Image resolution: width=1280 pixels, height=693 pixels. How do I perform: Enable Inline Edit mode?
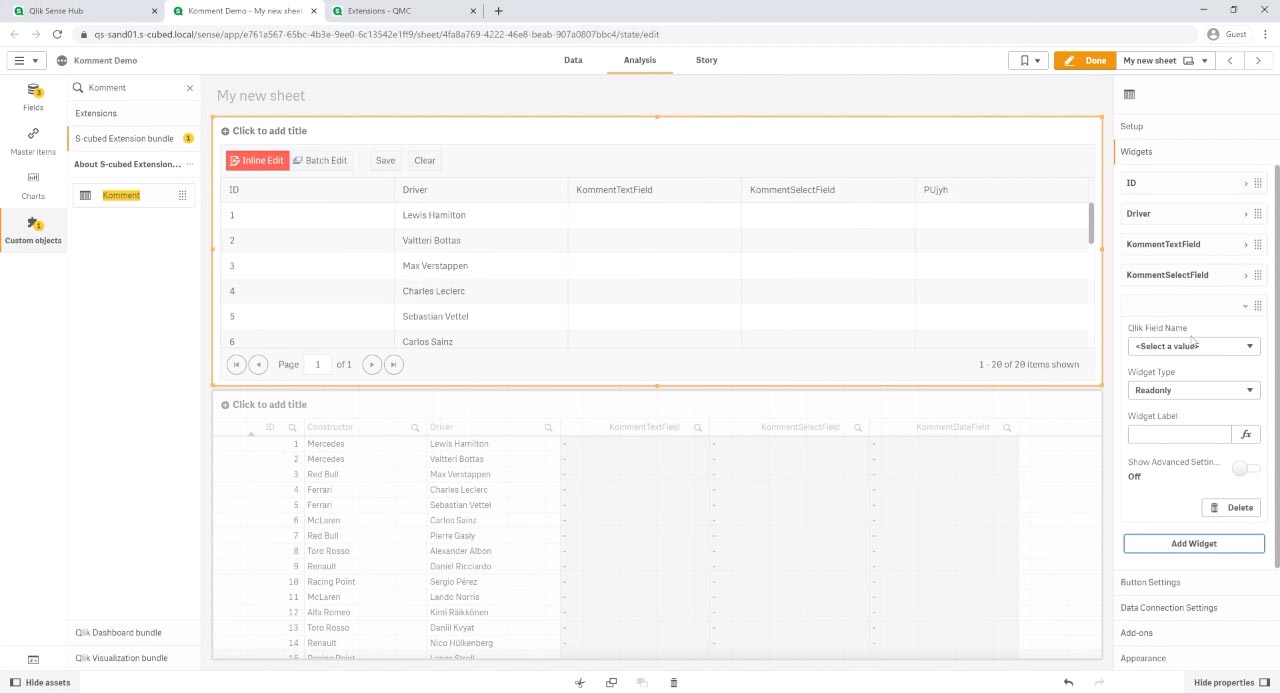point(257,160)
